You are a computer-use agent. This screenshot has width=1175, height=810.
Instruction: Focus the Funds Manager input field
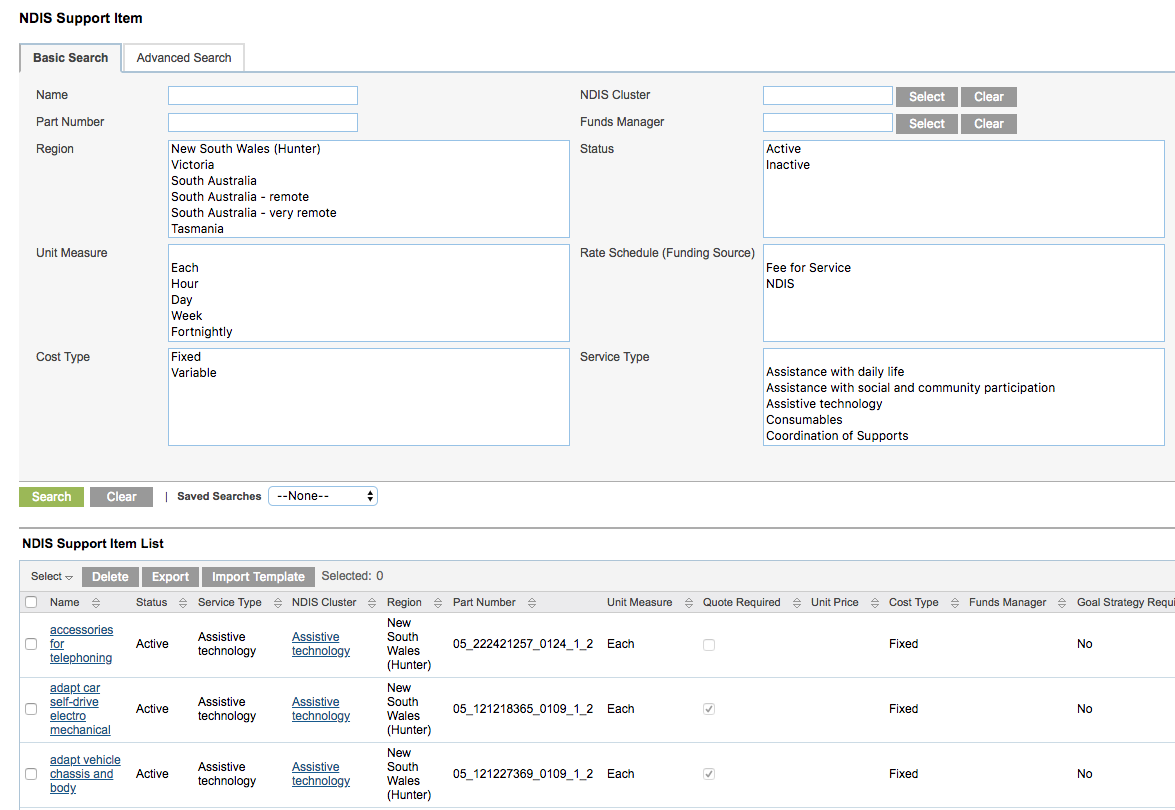coord(828,122)
